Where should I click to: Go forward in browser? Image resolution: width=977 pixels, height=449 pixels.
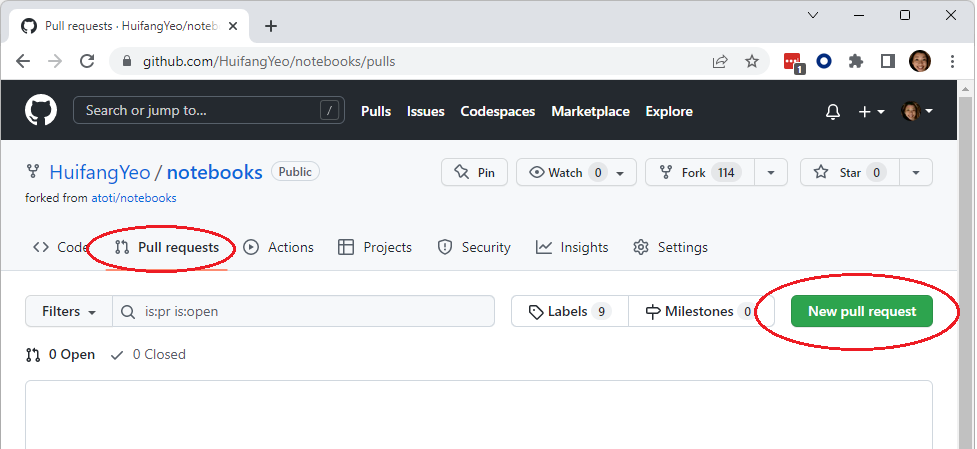(x=55, y=61)
